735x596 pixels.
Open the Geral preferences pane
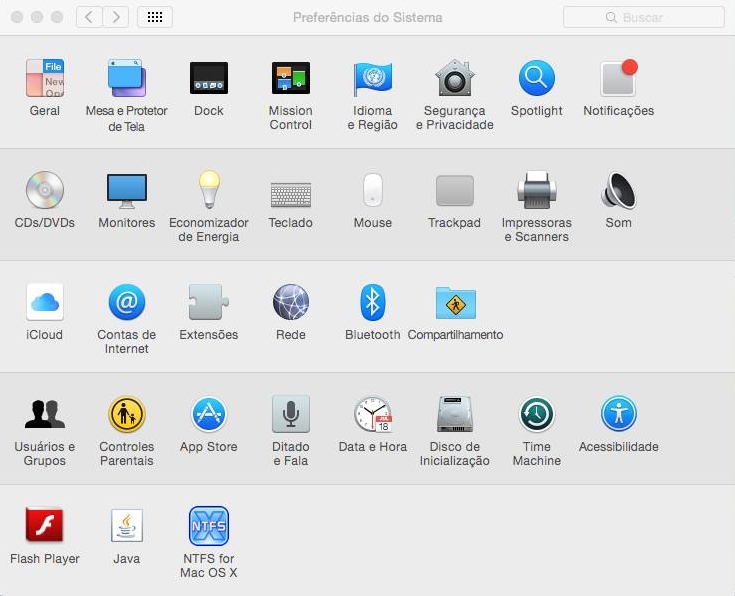(45, 79)
